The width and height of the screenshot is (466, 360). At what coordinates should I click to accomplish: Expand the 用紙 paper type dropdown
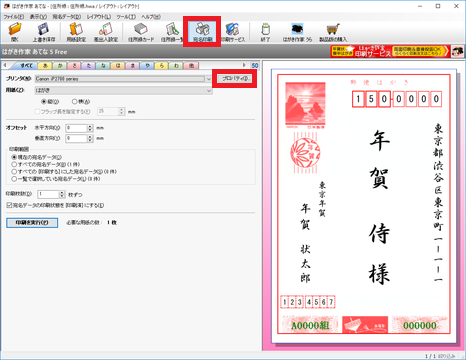click(x=209, y=90)
